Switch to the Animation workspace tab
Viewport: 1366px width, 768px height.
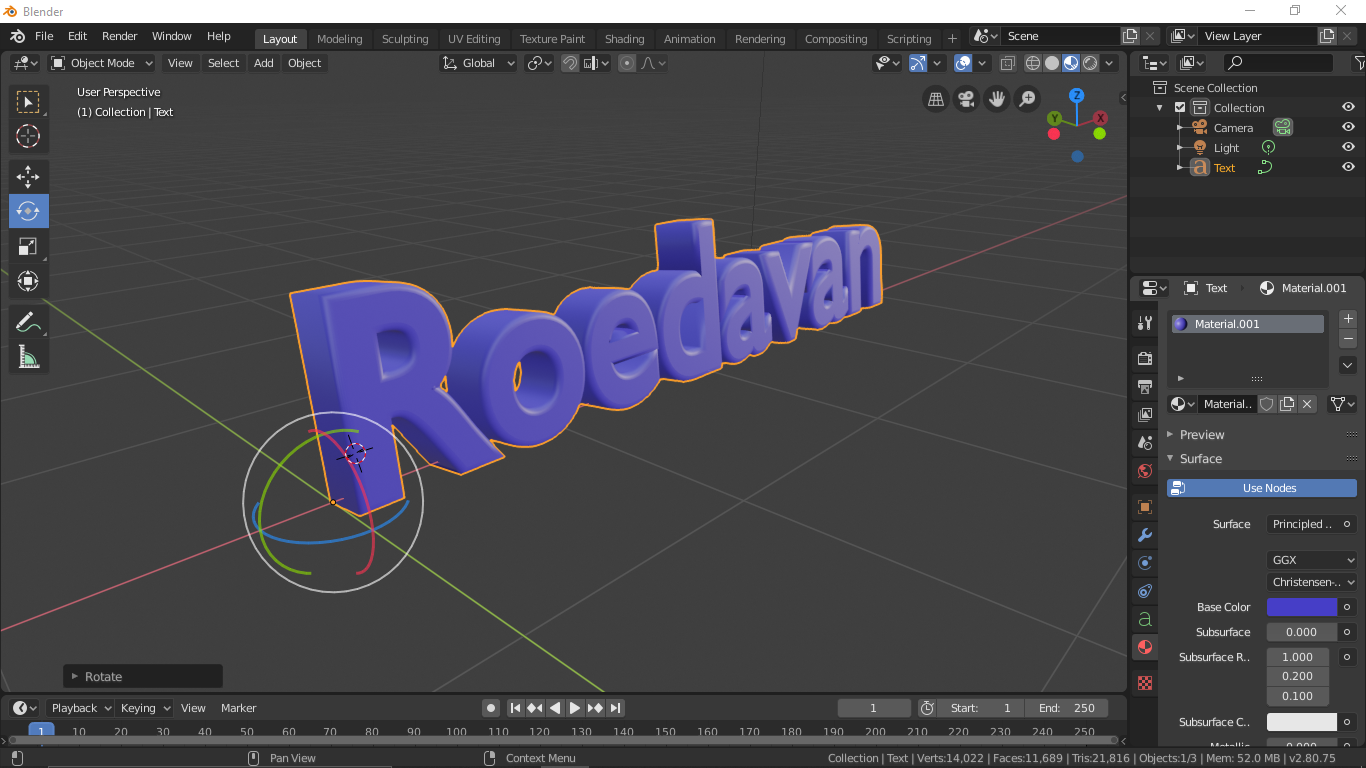(x=690, y=39)
